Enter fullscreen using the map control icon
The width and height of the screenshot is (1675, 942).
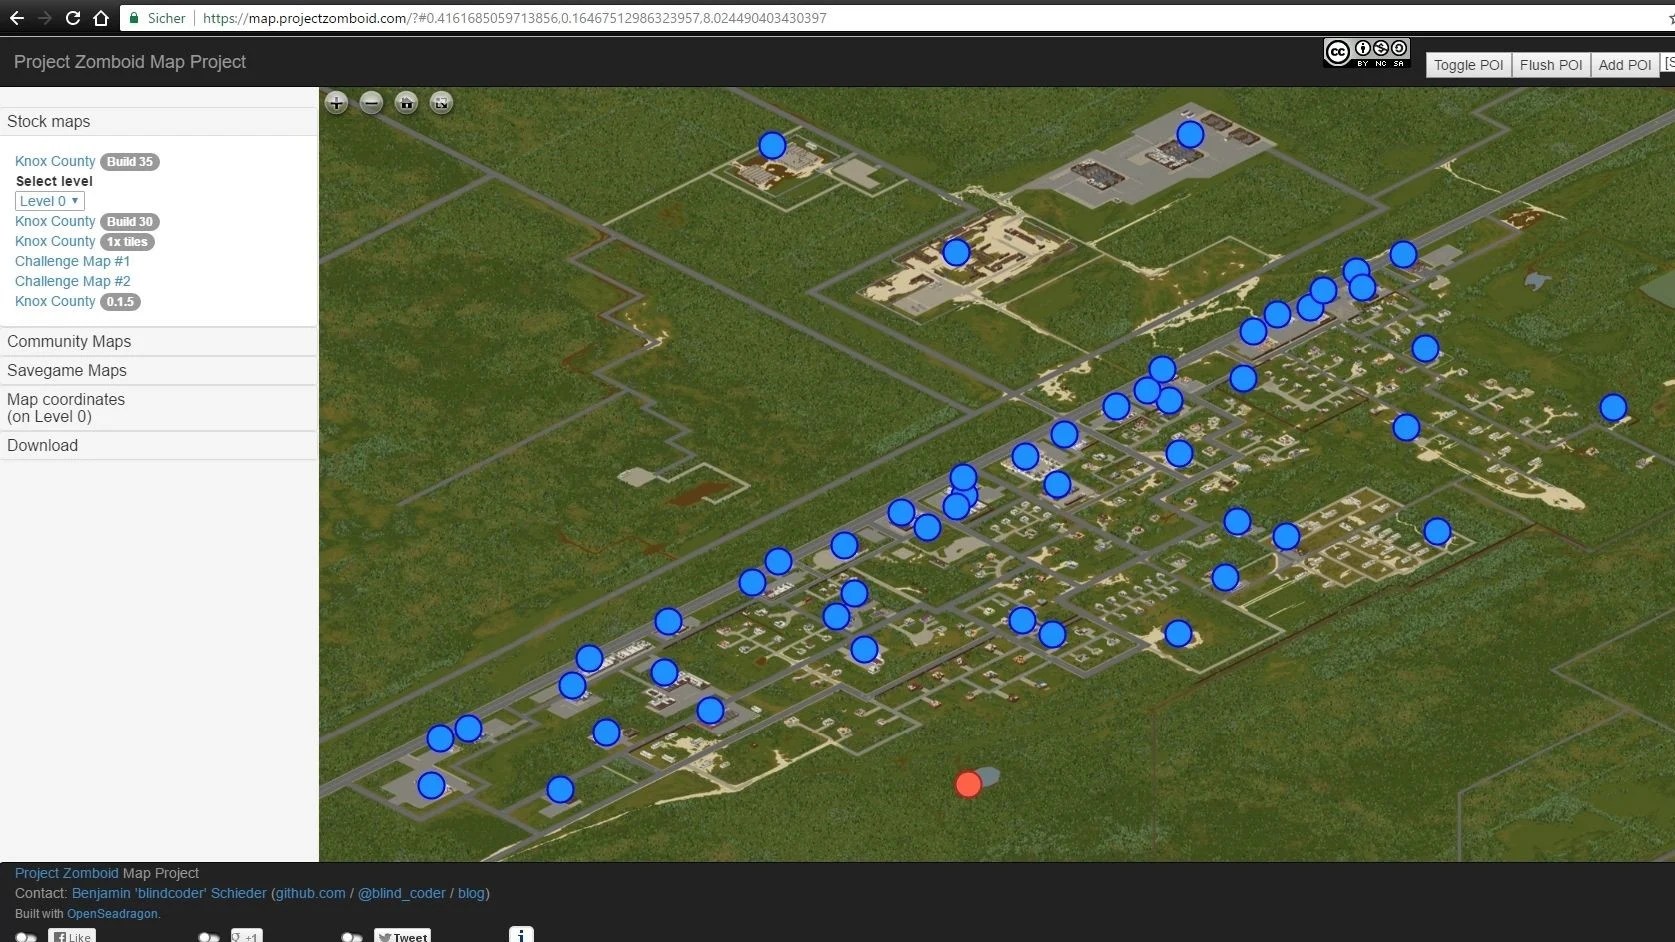tap(441, 103)
